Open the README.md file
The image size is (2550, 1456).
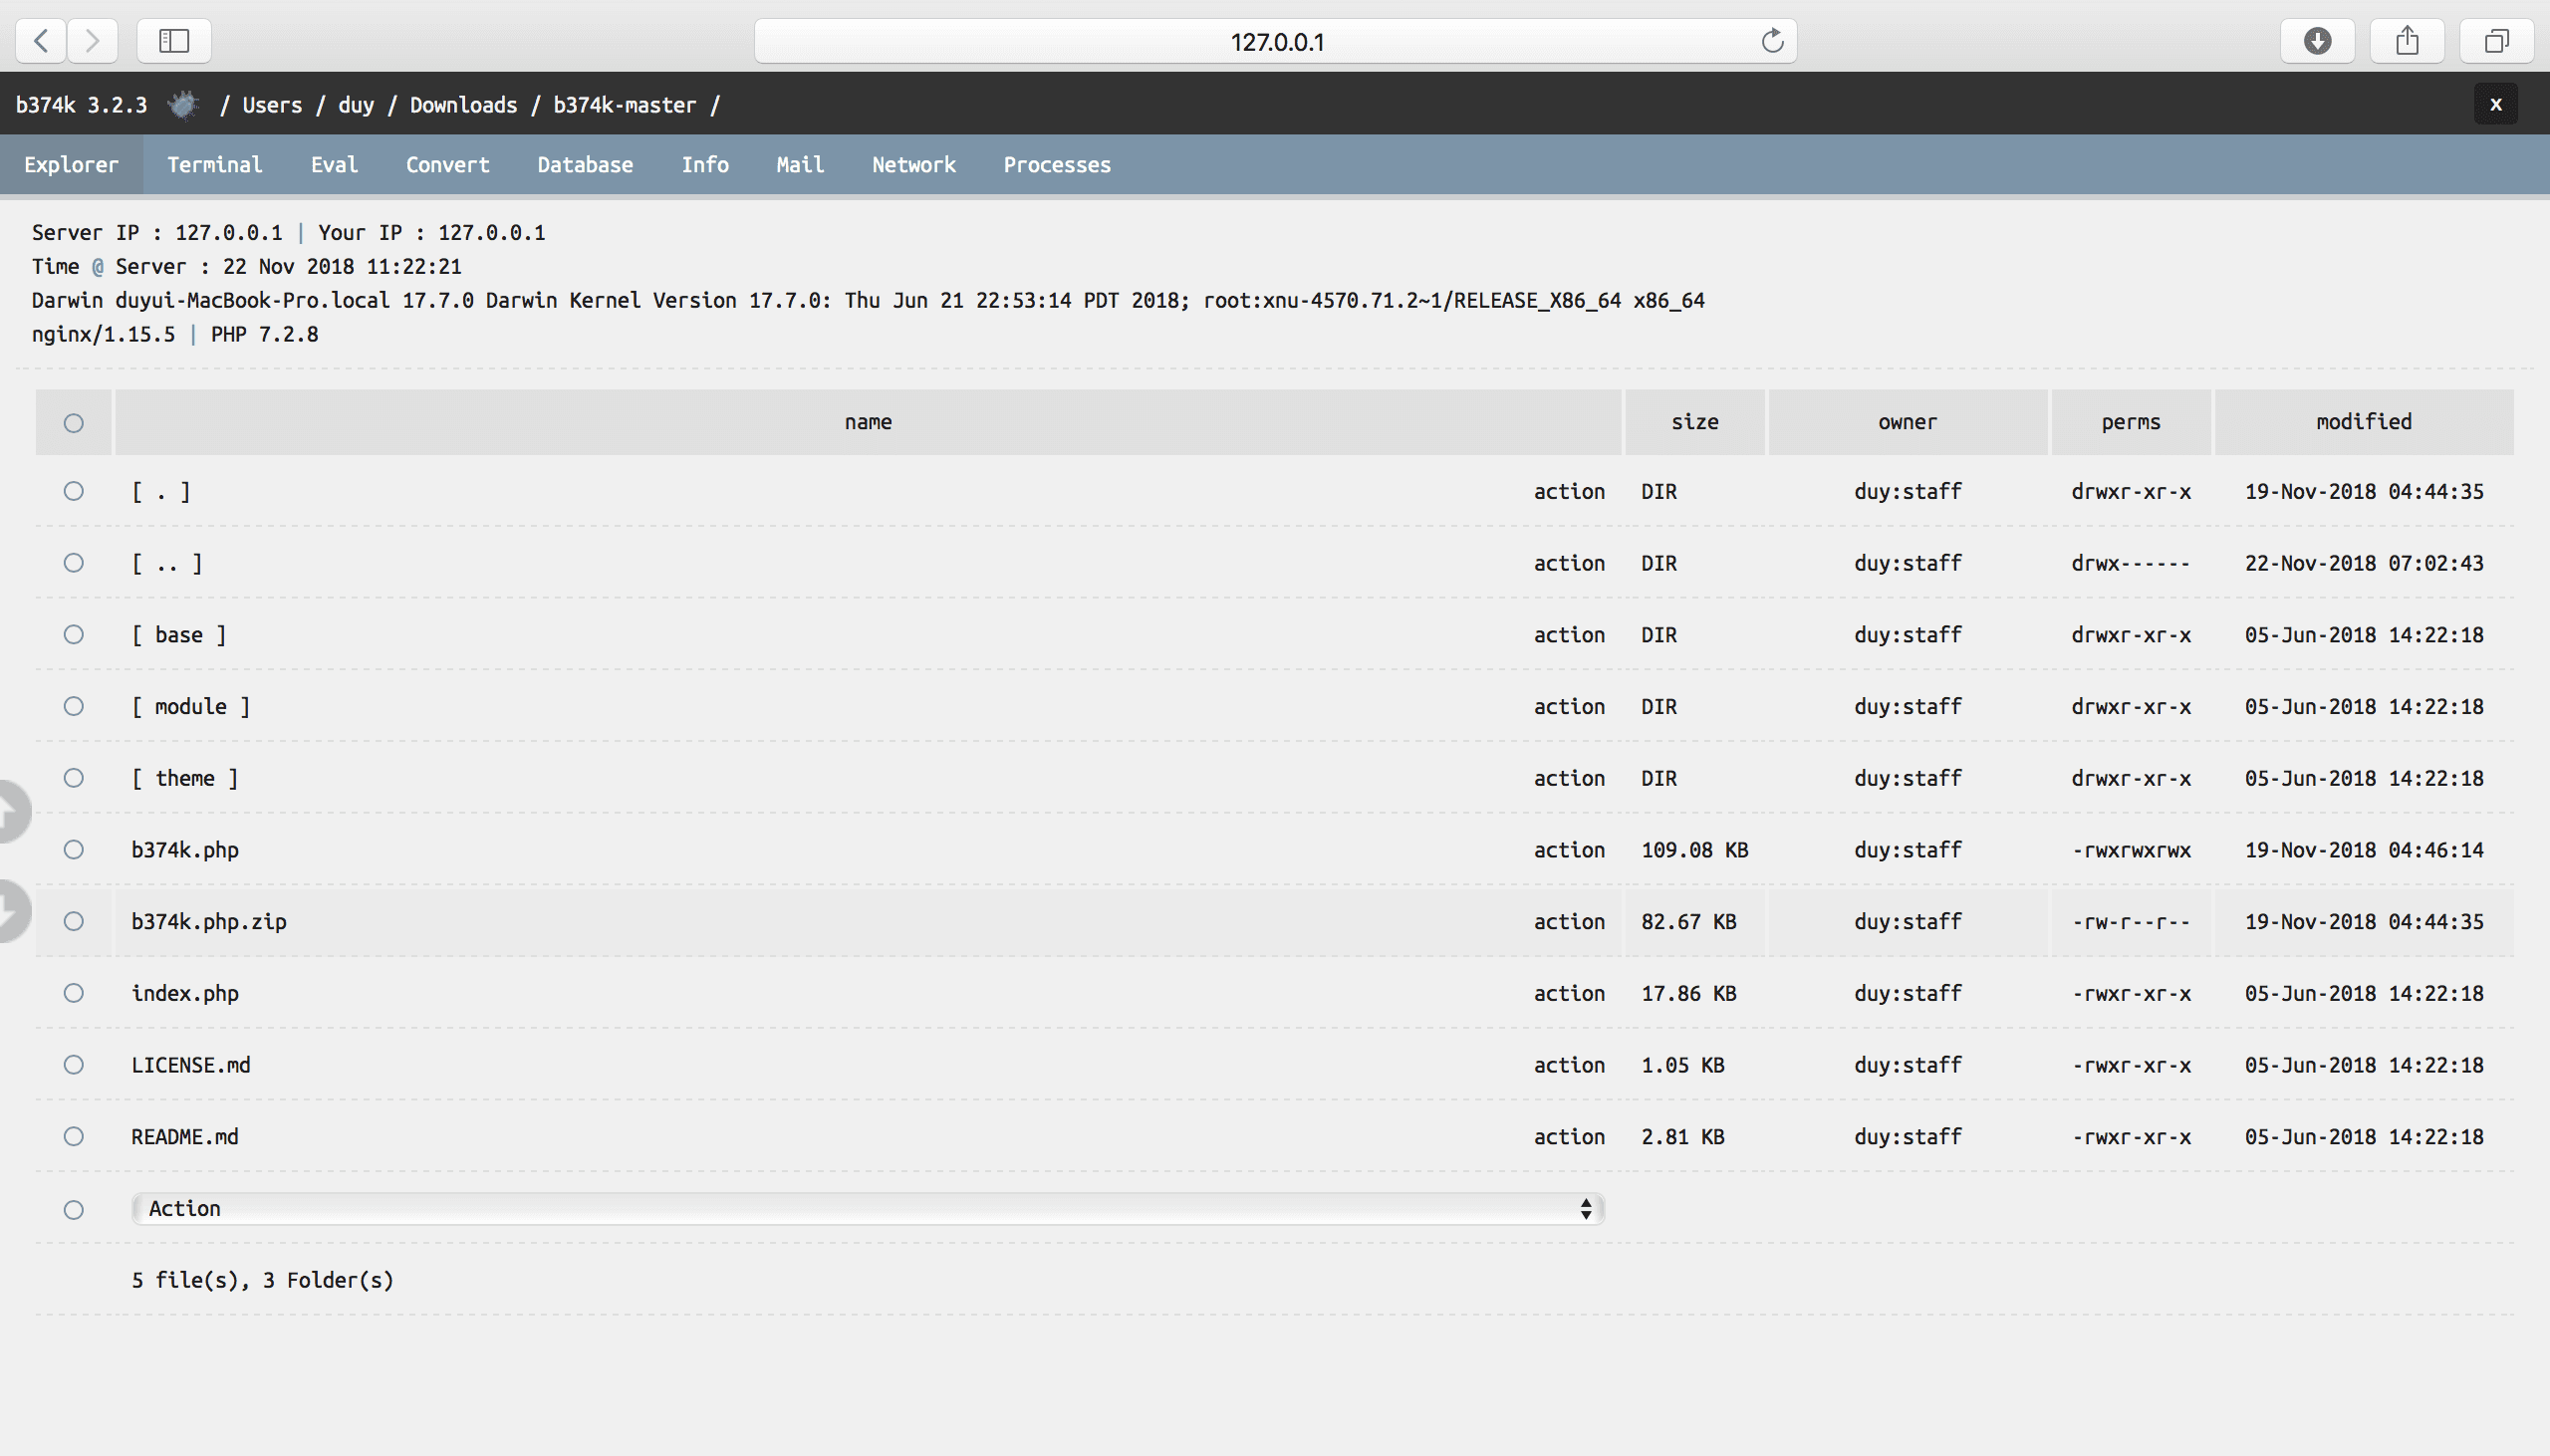point(185,1137)
